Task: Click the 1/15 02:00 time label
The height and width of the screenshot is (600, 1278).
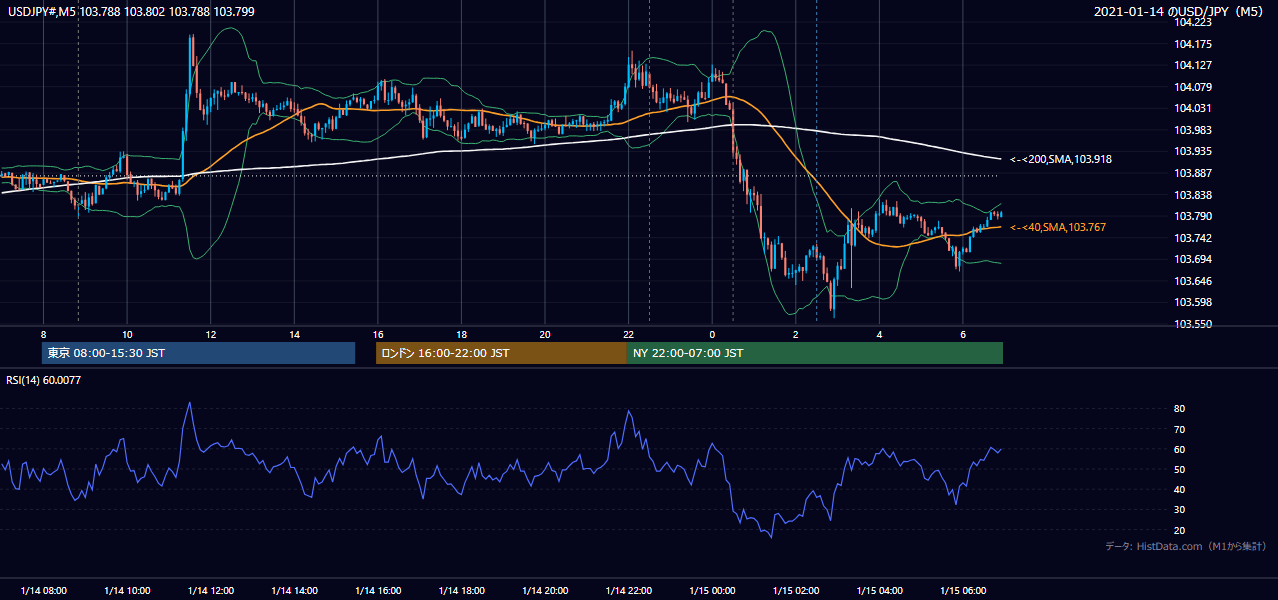Action: point(795,591)
